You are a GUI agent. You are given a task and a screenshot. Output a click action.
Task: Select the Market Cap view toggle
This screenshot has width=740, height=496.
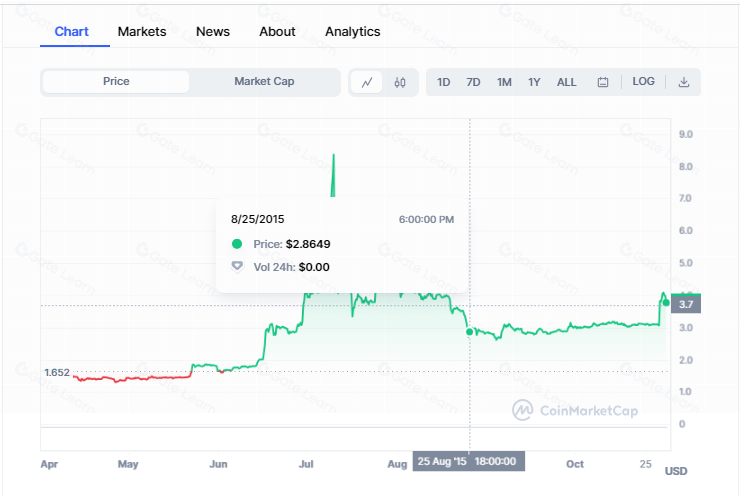[x=264, y=82]
